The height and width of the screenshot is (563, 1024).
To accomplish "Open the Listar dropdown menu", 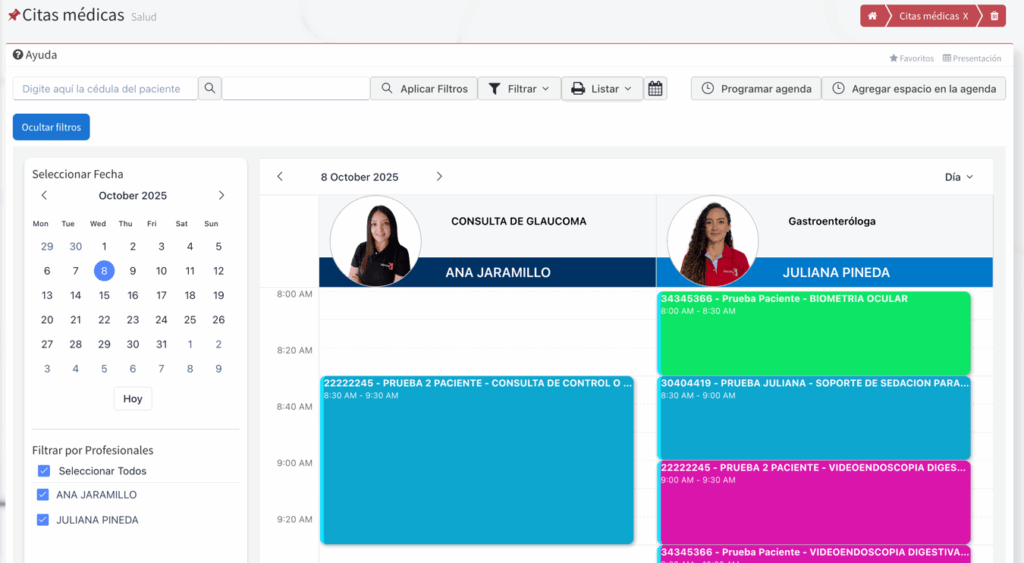I will click(x=601, y=89).
